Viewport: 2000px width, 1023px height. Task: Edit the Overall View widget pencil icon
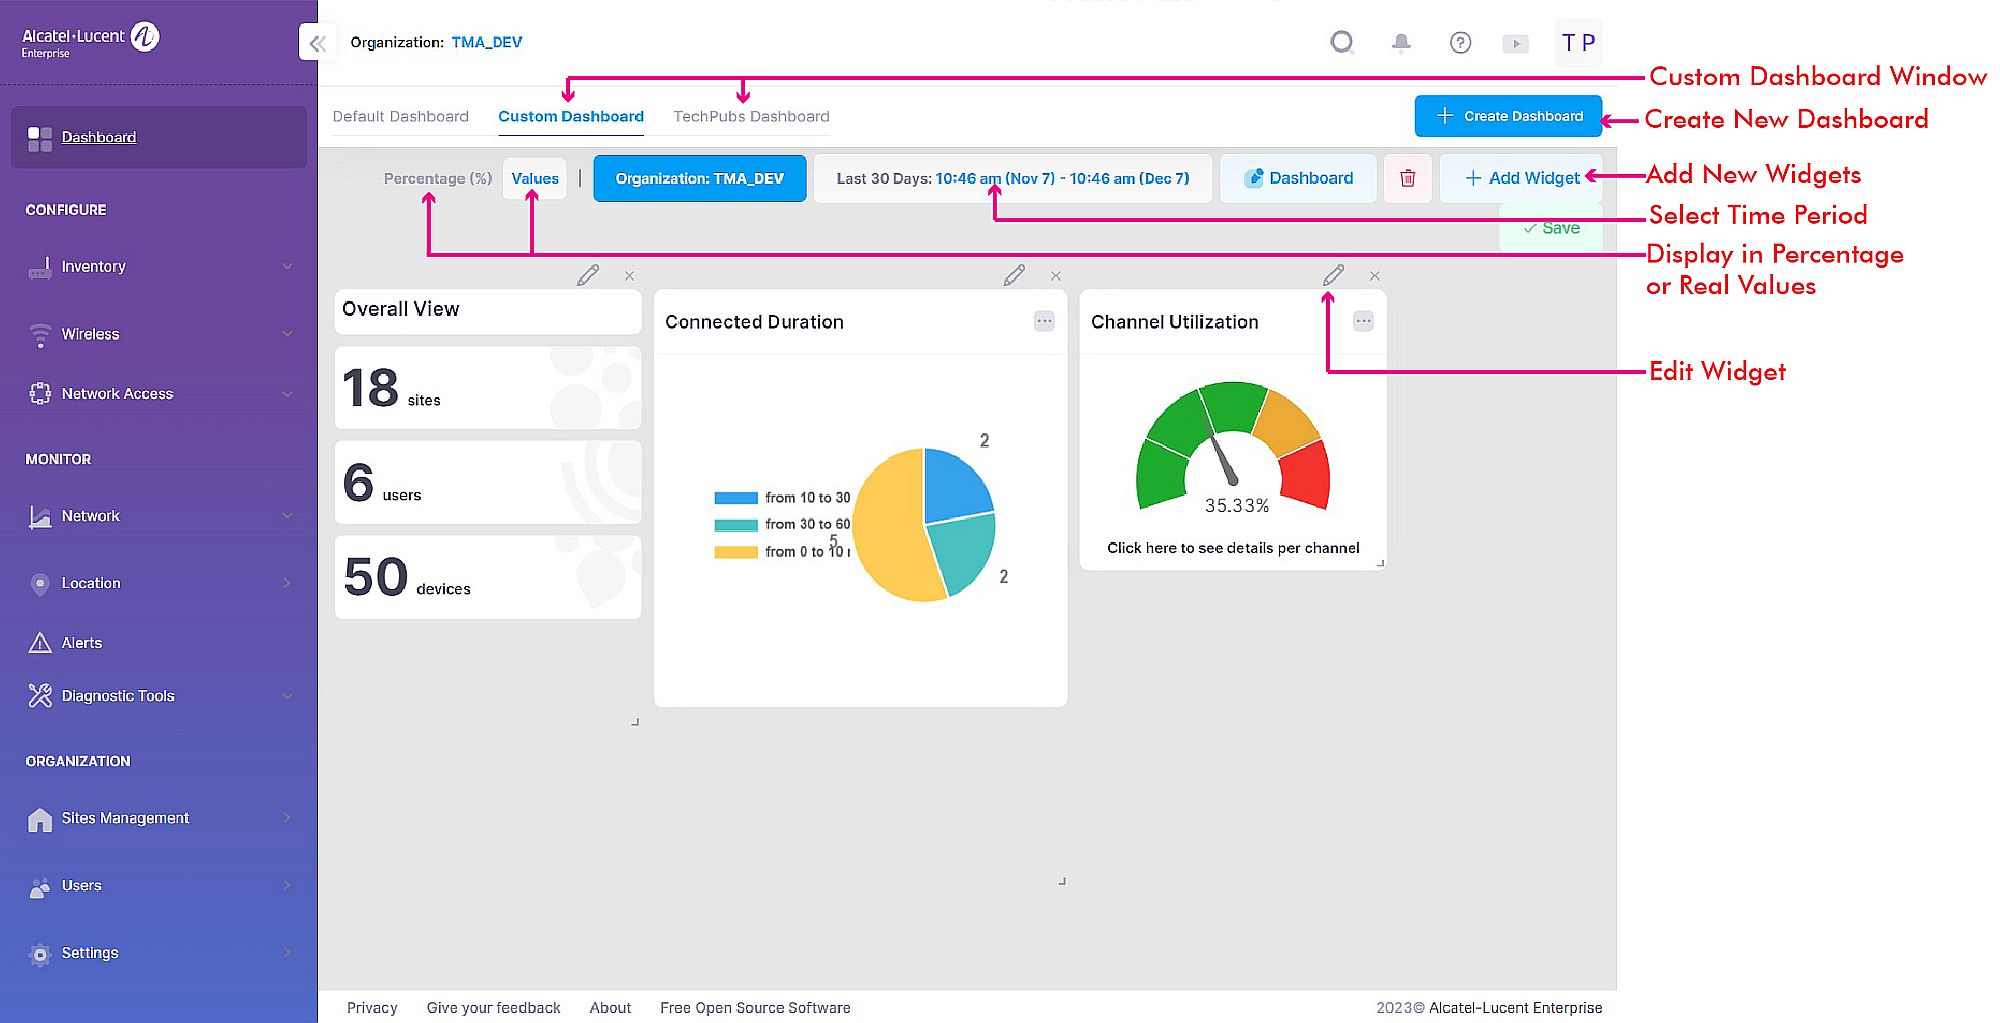[588, 275]
